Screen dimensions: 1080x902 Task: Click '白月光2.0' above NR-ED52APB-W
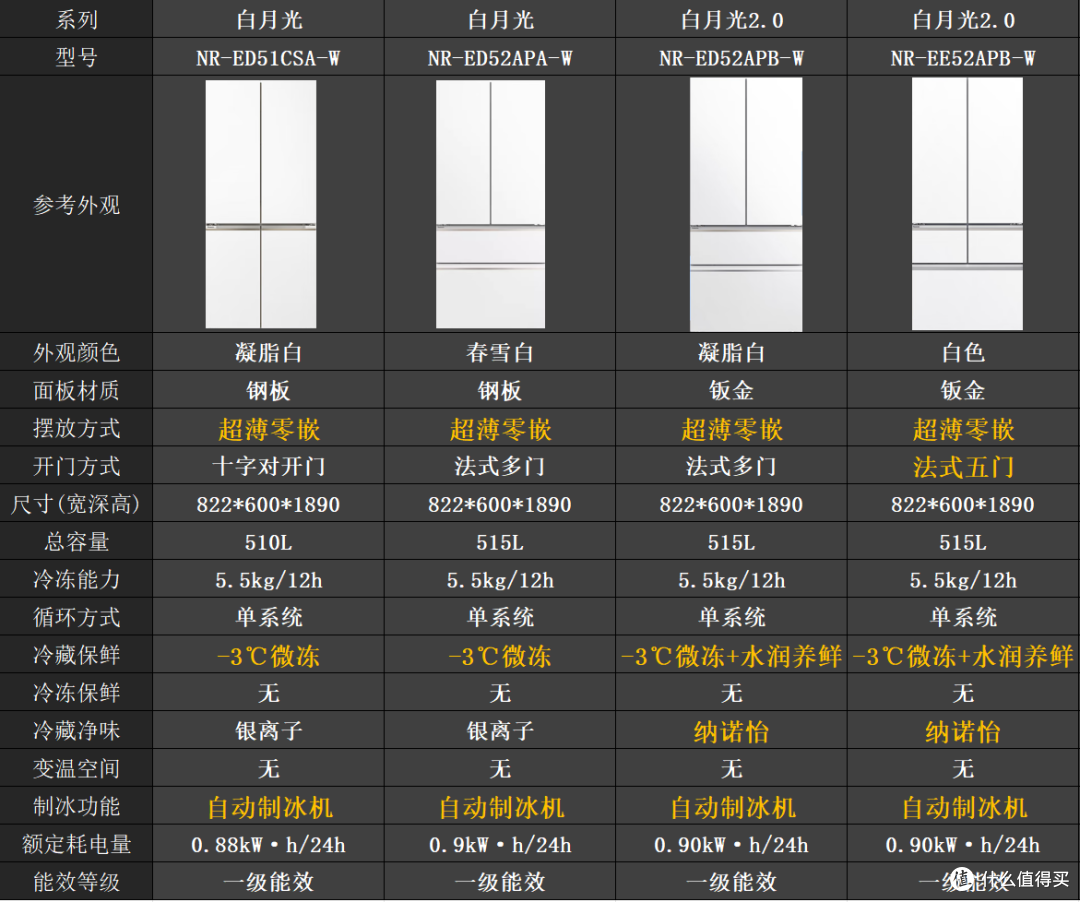pyautogui.click(x=731, y=20)
